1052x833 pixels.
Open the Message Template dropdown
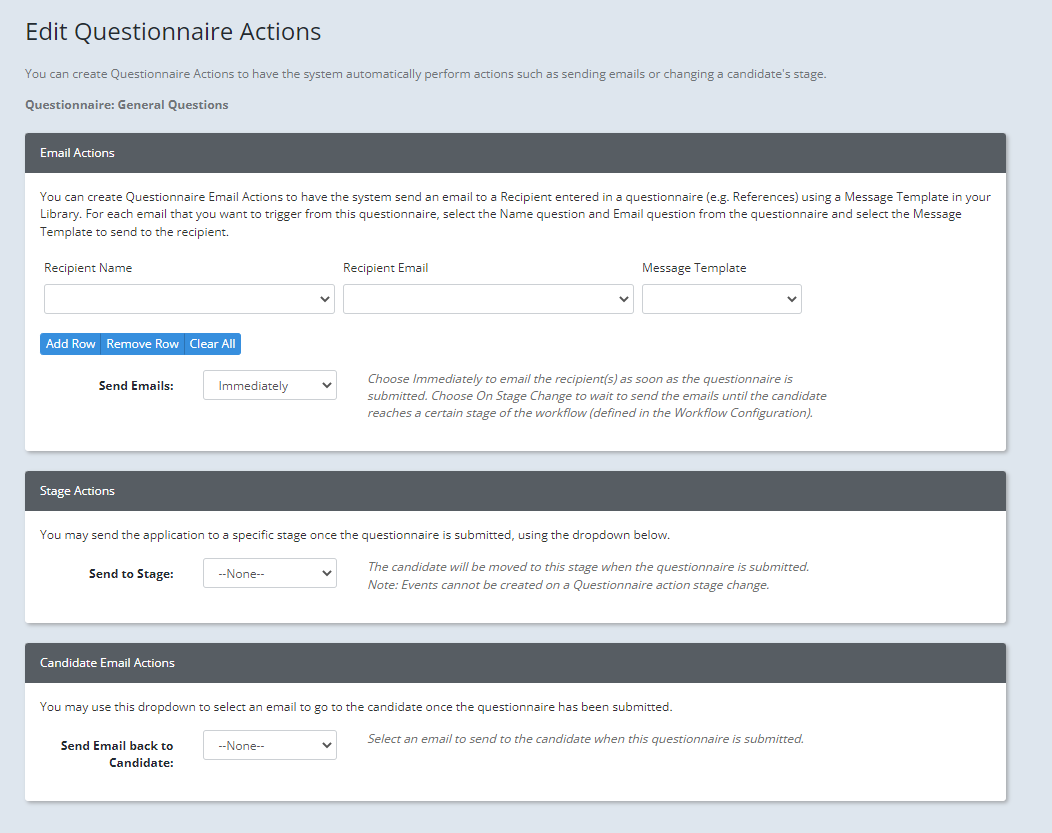click(721, 298)
